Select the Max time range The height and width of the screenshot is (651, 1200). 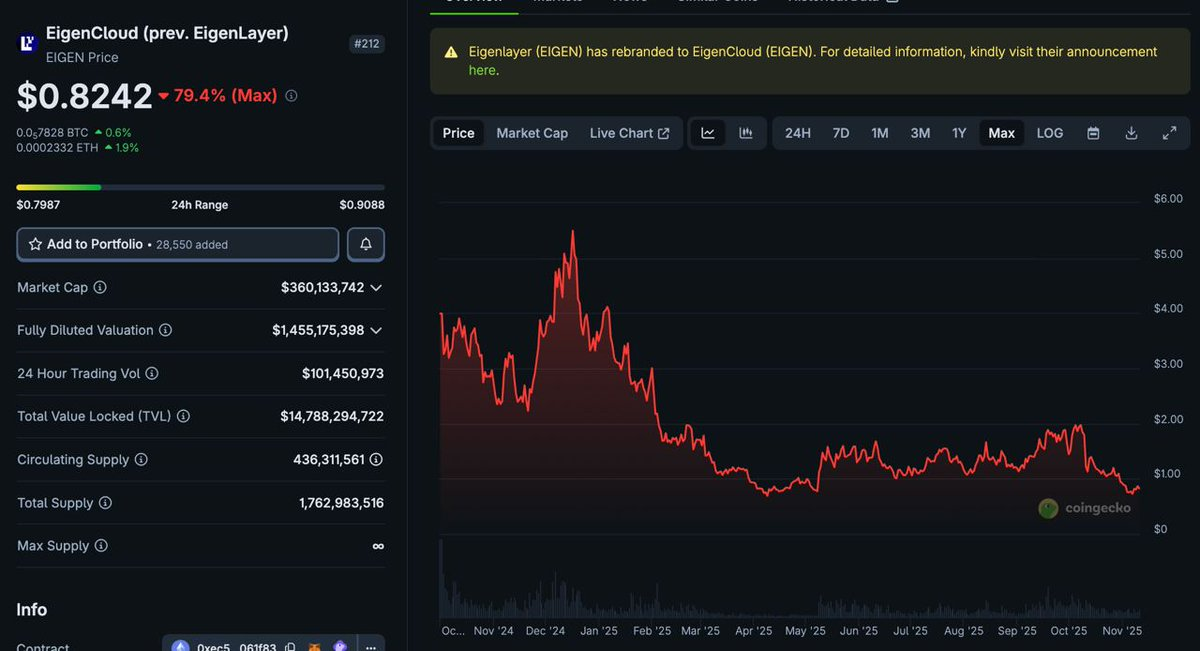1001,133
